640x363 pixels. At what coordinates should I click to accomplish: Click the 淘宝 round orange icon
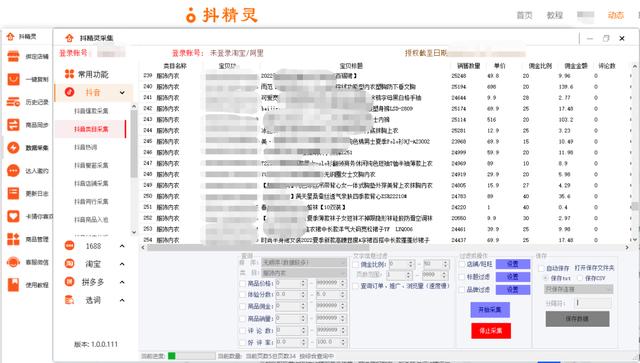pyautogui.click(x=69, y=264)
